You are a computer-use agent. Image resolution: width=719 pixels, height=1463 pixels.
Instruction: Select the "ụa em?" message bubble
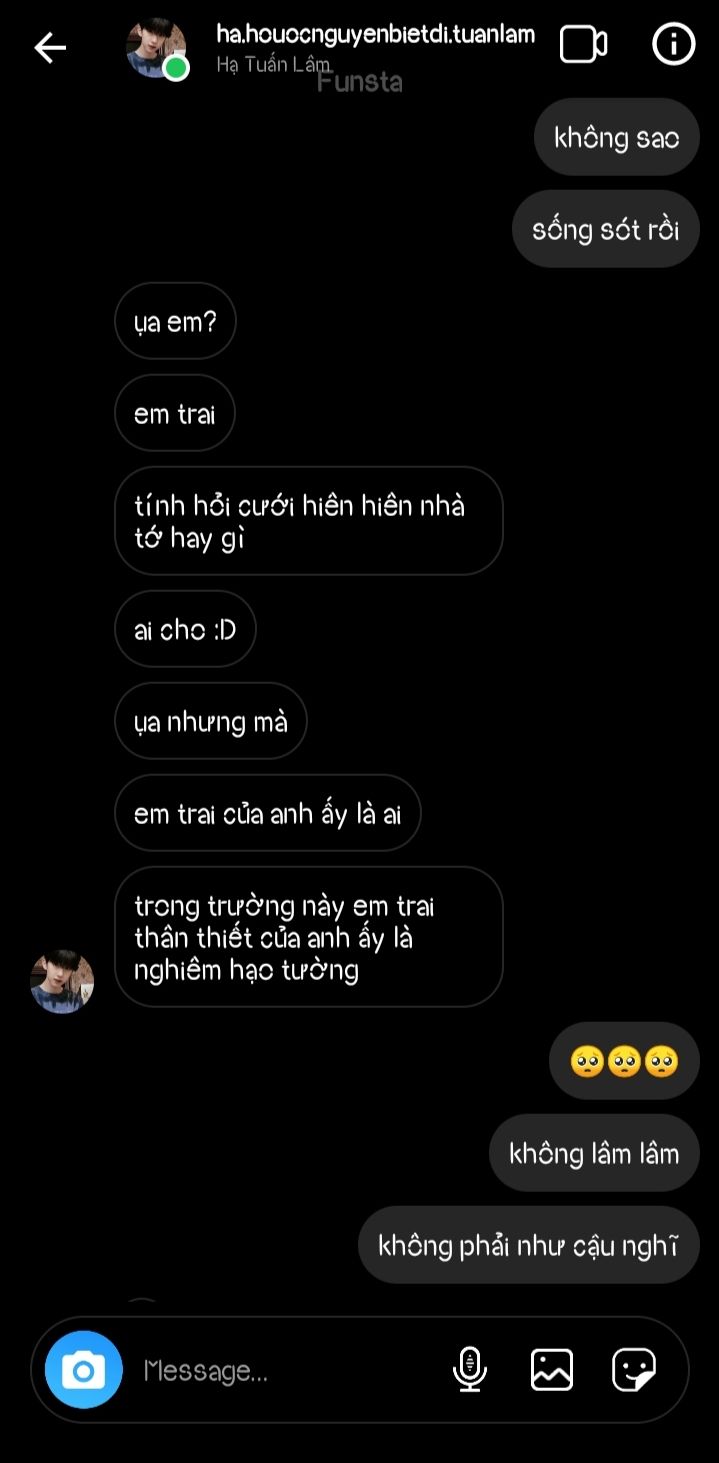point(175,321)
